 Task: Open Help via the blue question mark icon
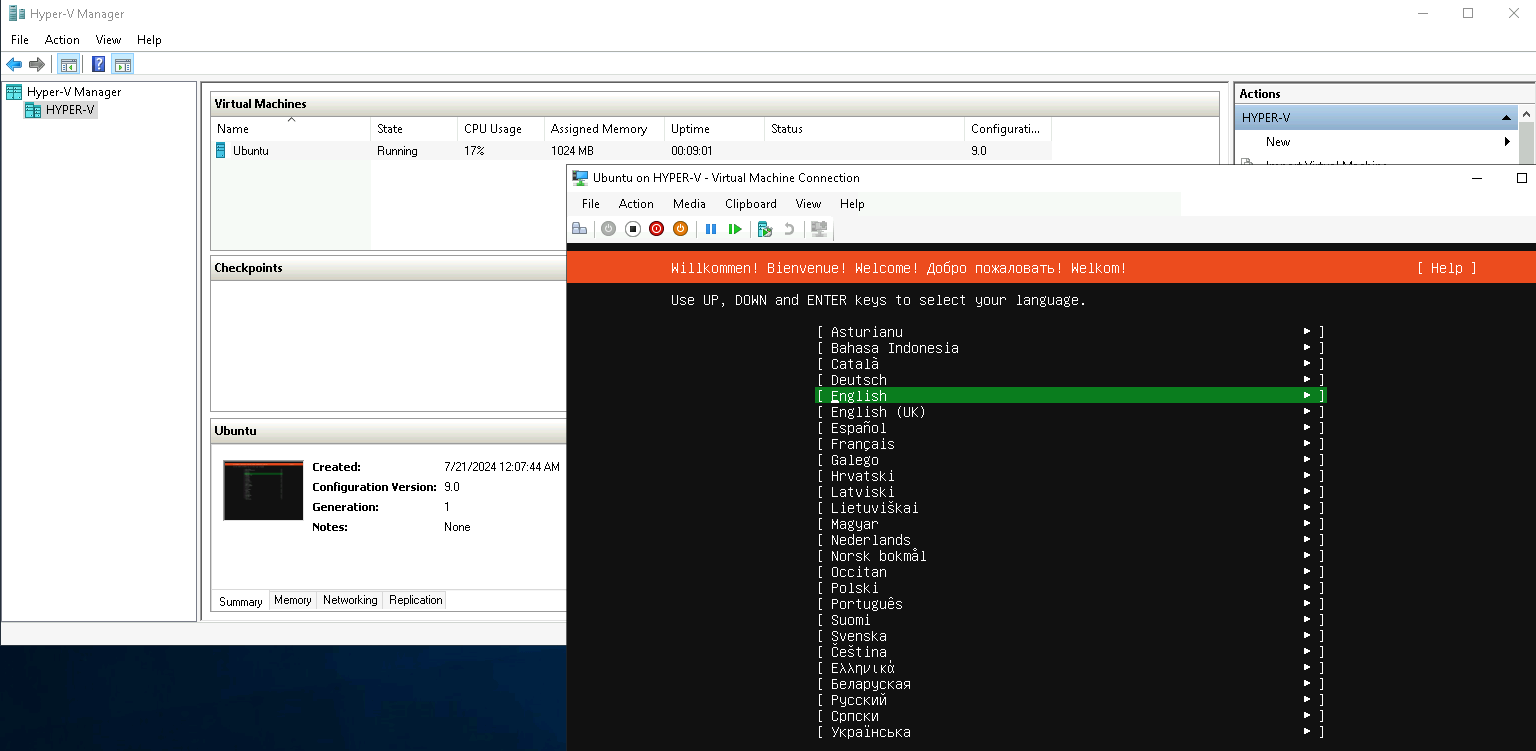(x=98, y=65)
